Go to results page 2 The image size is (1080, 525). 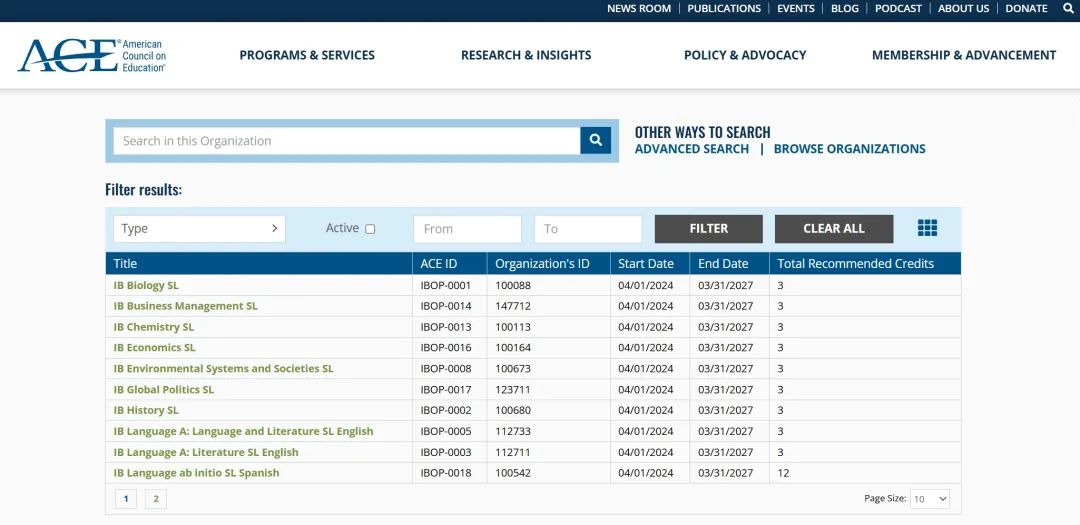click(x=156, y=499)
